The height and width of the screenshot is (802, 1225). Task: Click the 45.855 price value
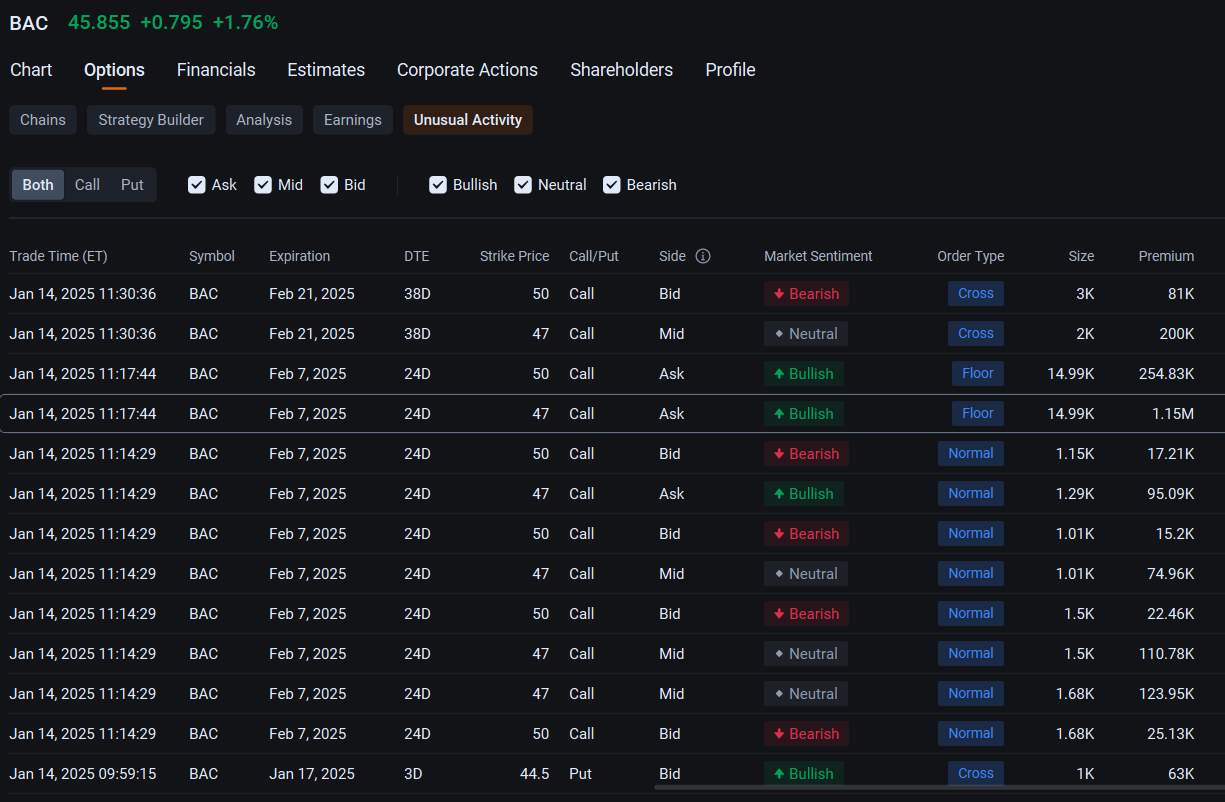[x=99, y=22]
